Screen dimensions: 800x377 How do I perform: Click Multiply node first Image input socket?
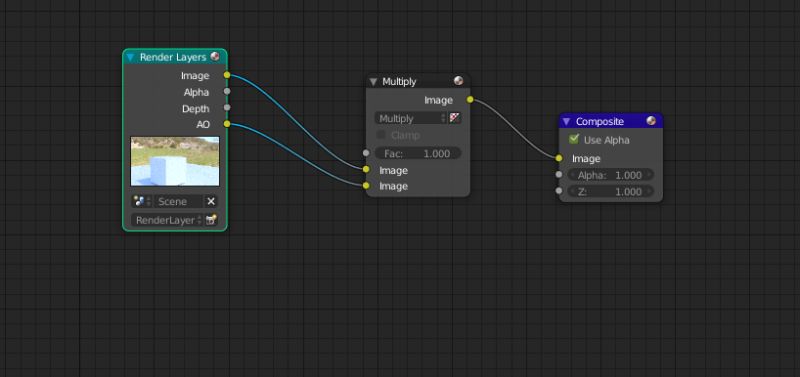coord(366,169)
